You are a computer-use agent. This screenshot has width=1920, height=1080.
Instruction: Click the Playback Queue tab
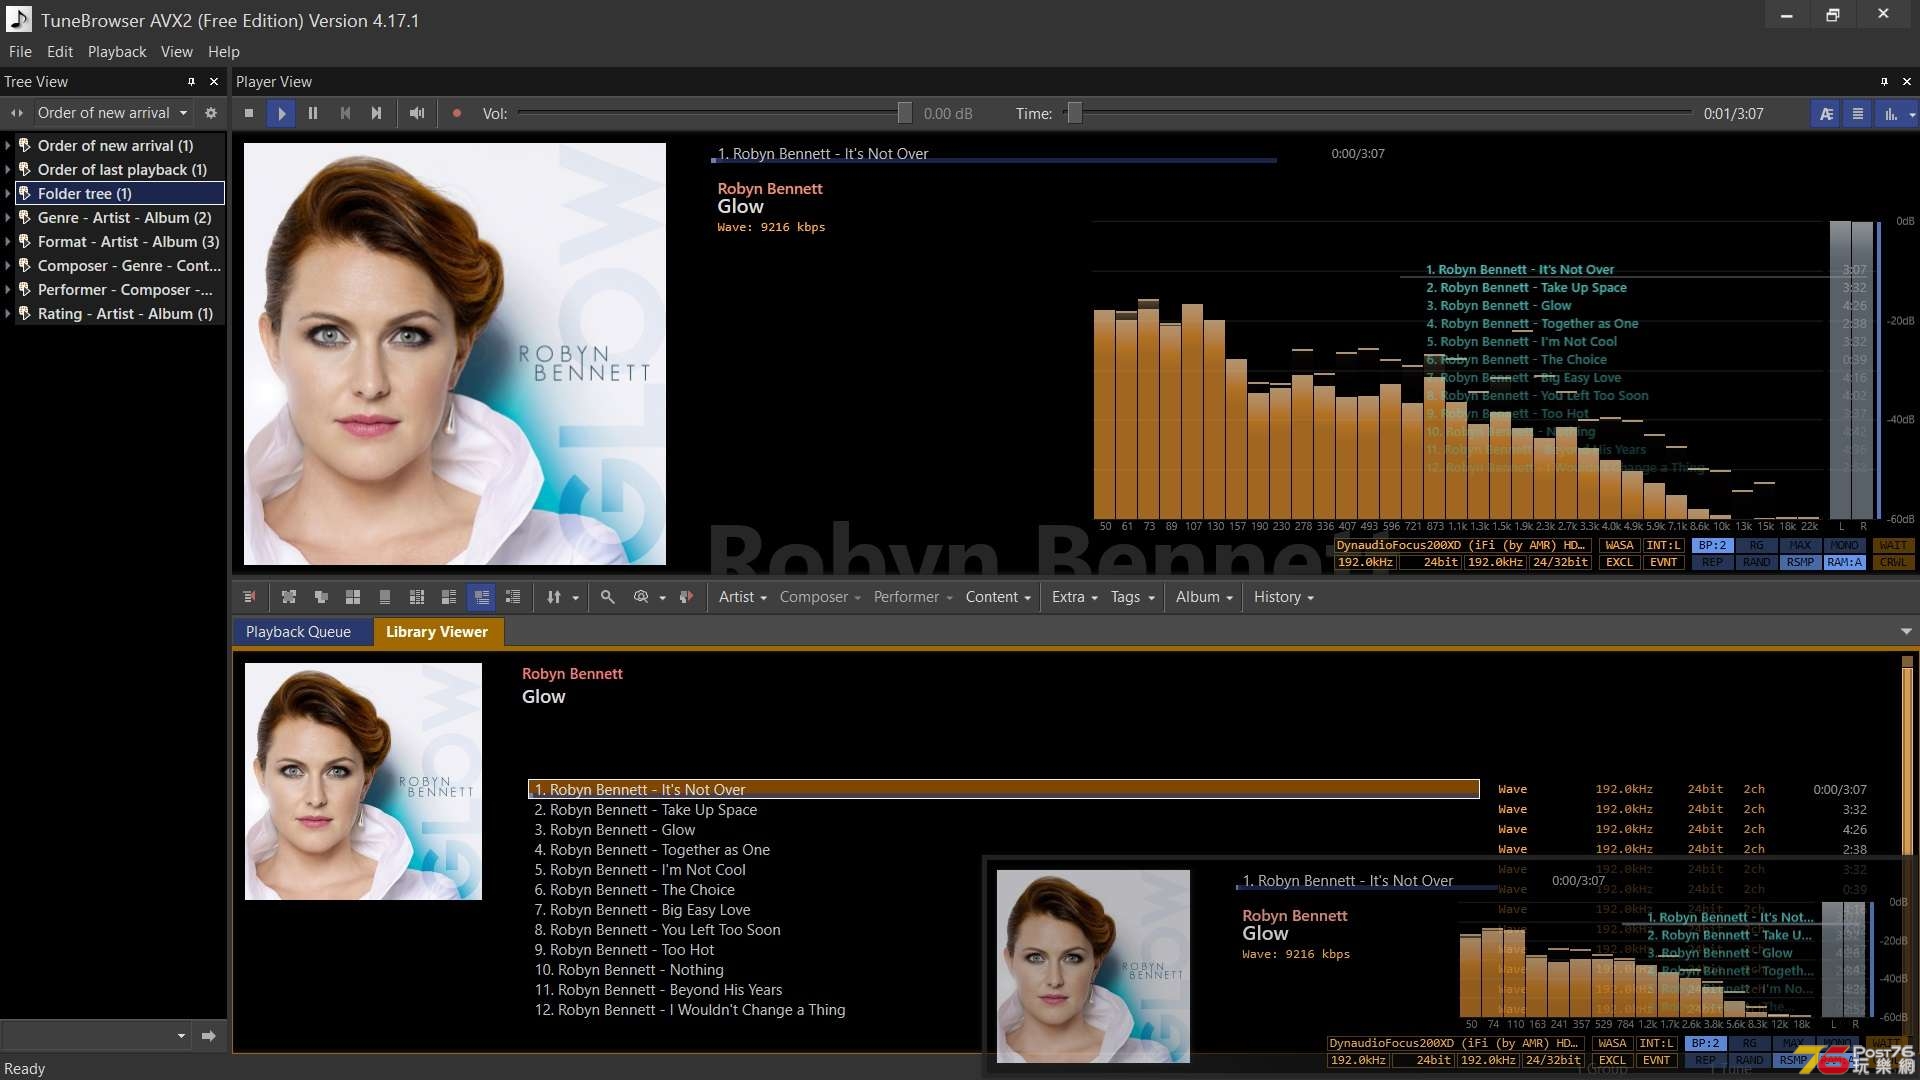tap(298, 632)
